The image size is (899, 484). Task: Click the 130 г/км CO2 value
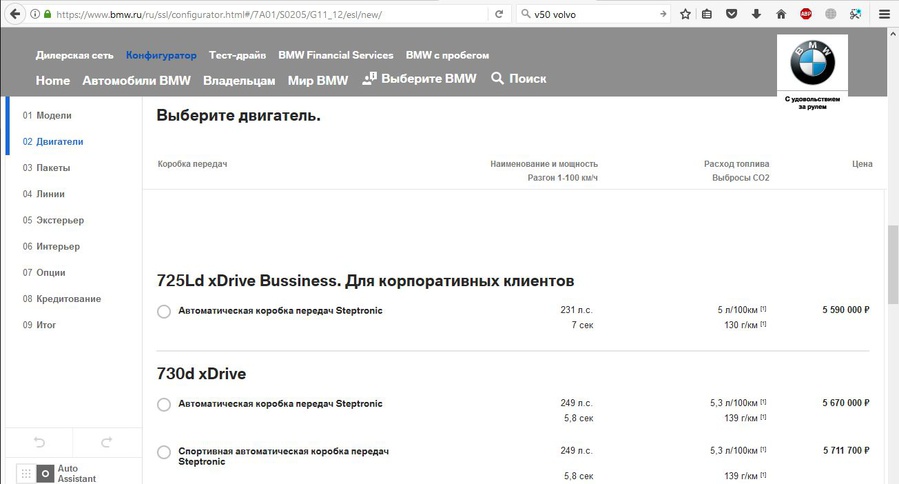[741, 325]
